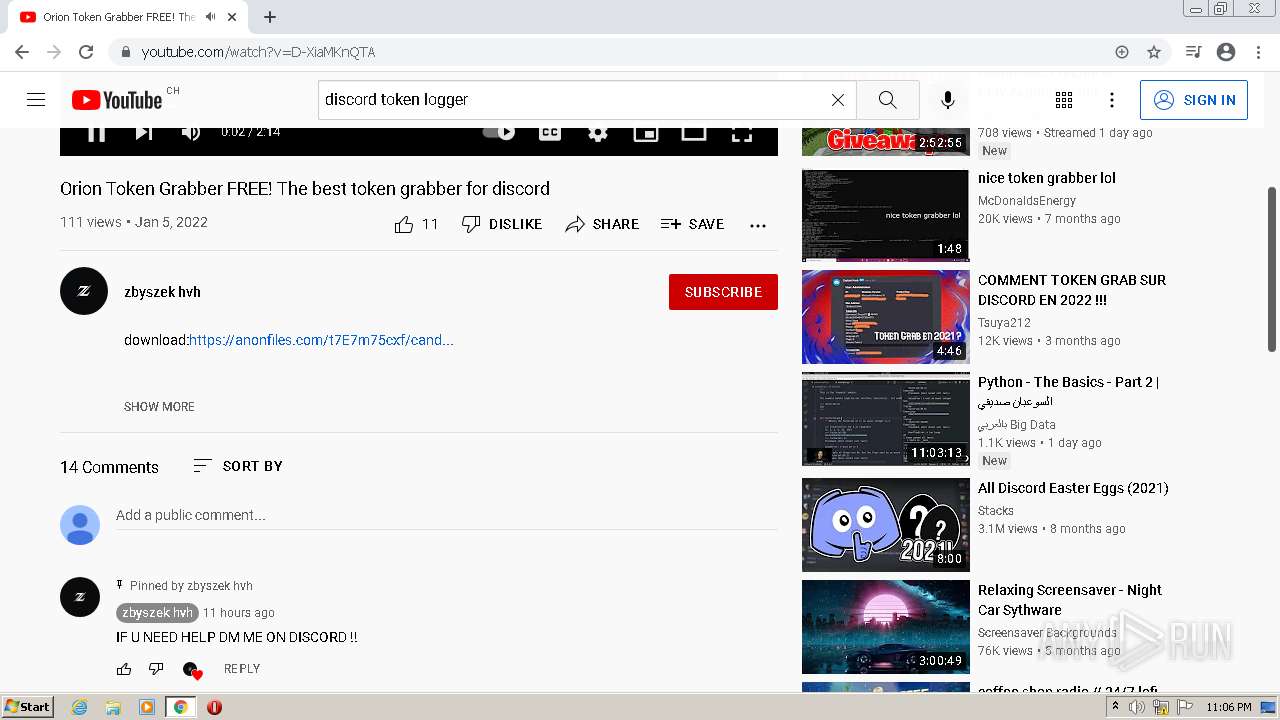
Task: Open the YouTube apps grid
Action: (1064, 100)
